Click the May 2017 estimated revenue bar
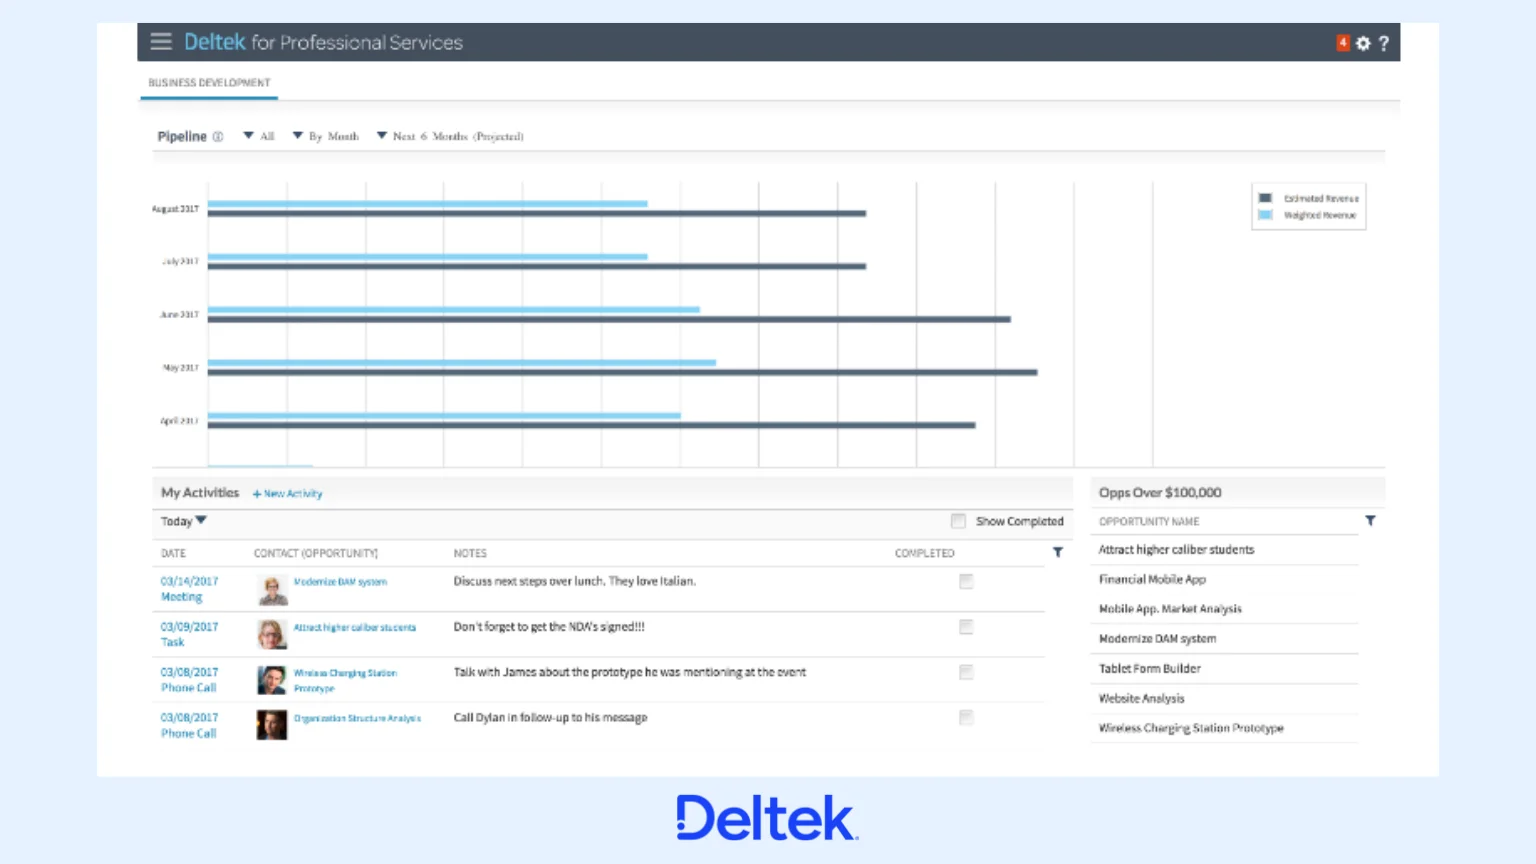 pyautogui.click(x=622, y=372)
